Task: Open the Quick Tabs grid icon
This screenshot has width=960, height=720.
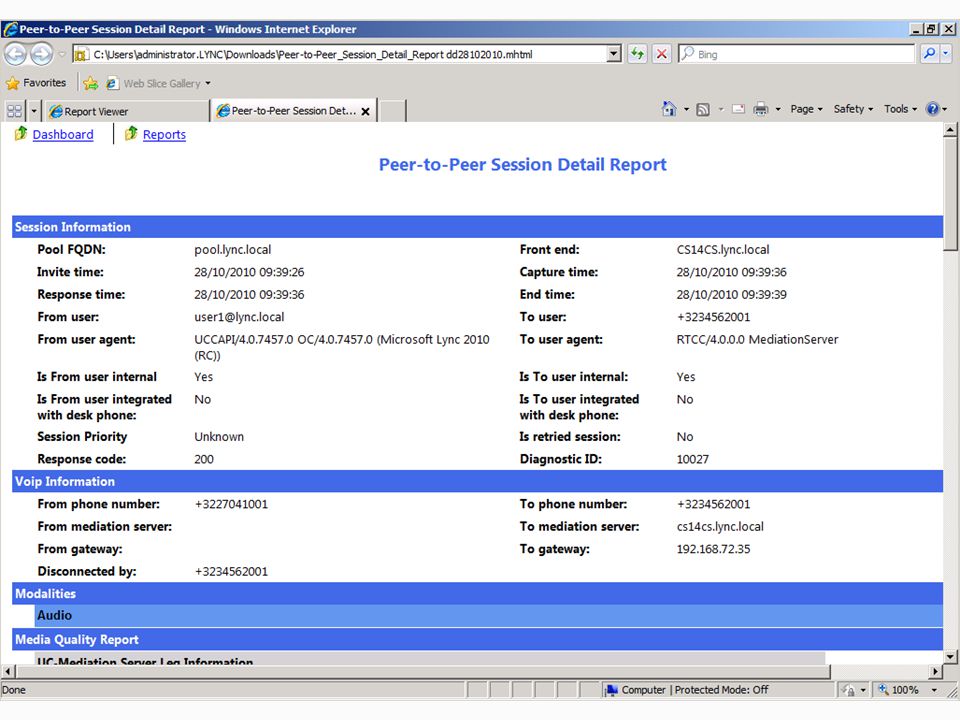Action: click(x=14, y=111)
